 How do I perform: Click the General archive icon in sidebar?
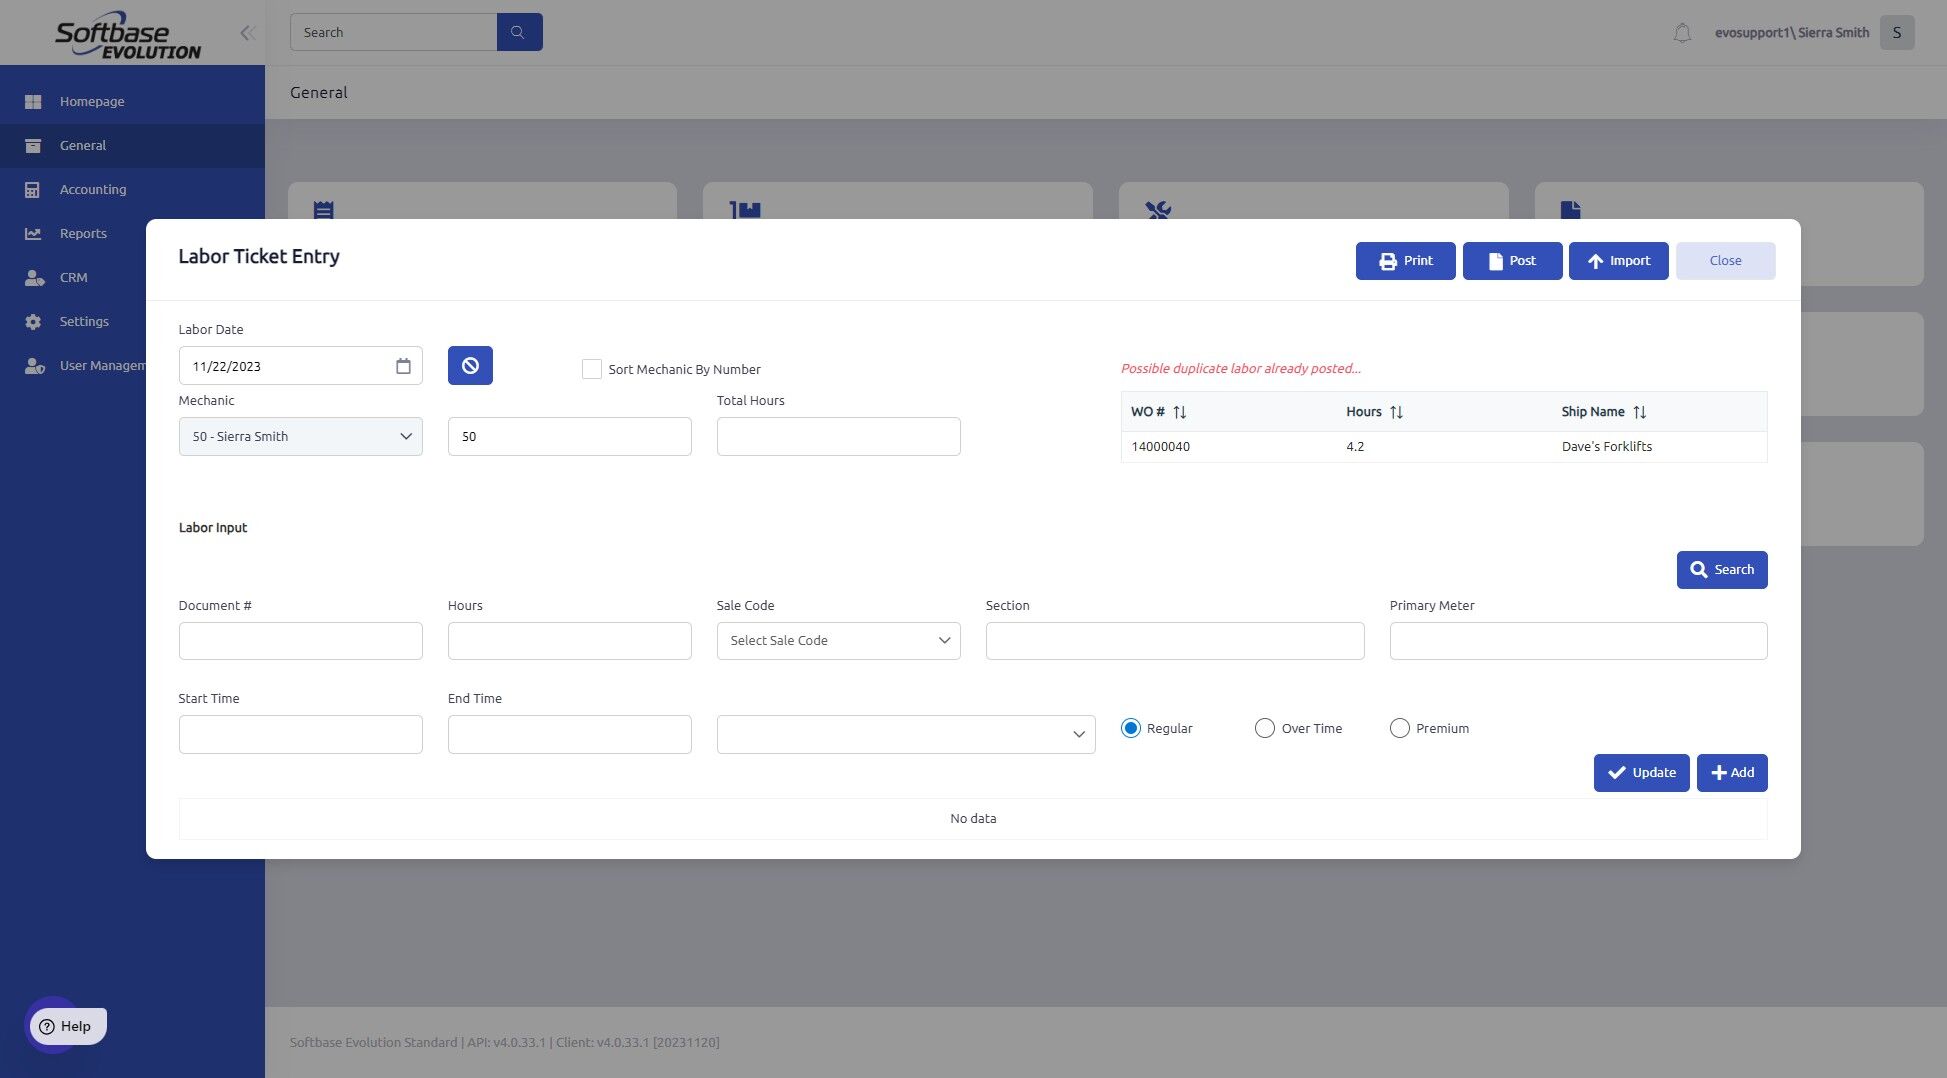33,145
